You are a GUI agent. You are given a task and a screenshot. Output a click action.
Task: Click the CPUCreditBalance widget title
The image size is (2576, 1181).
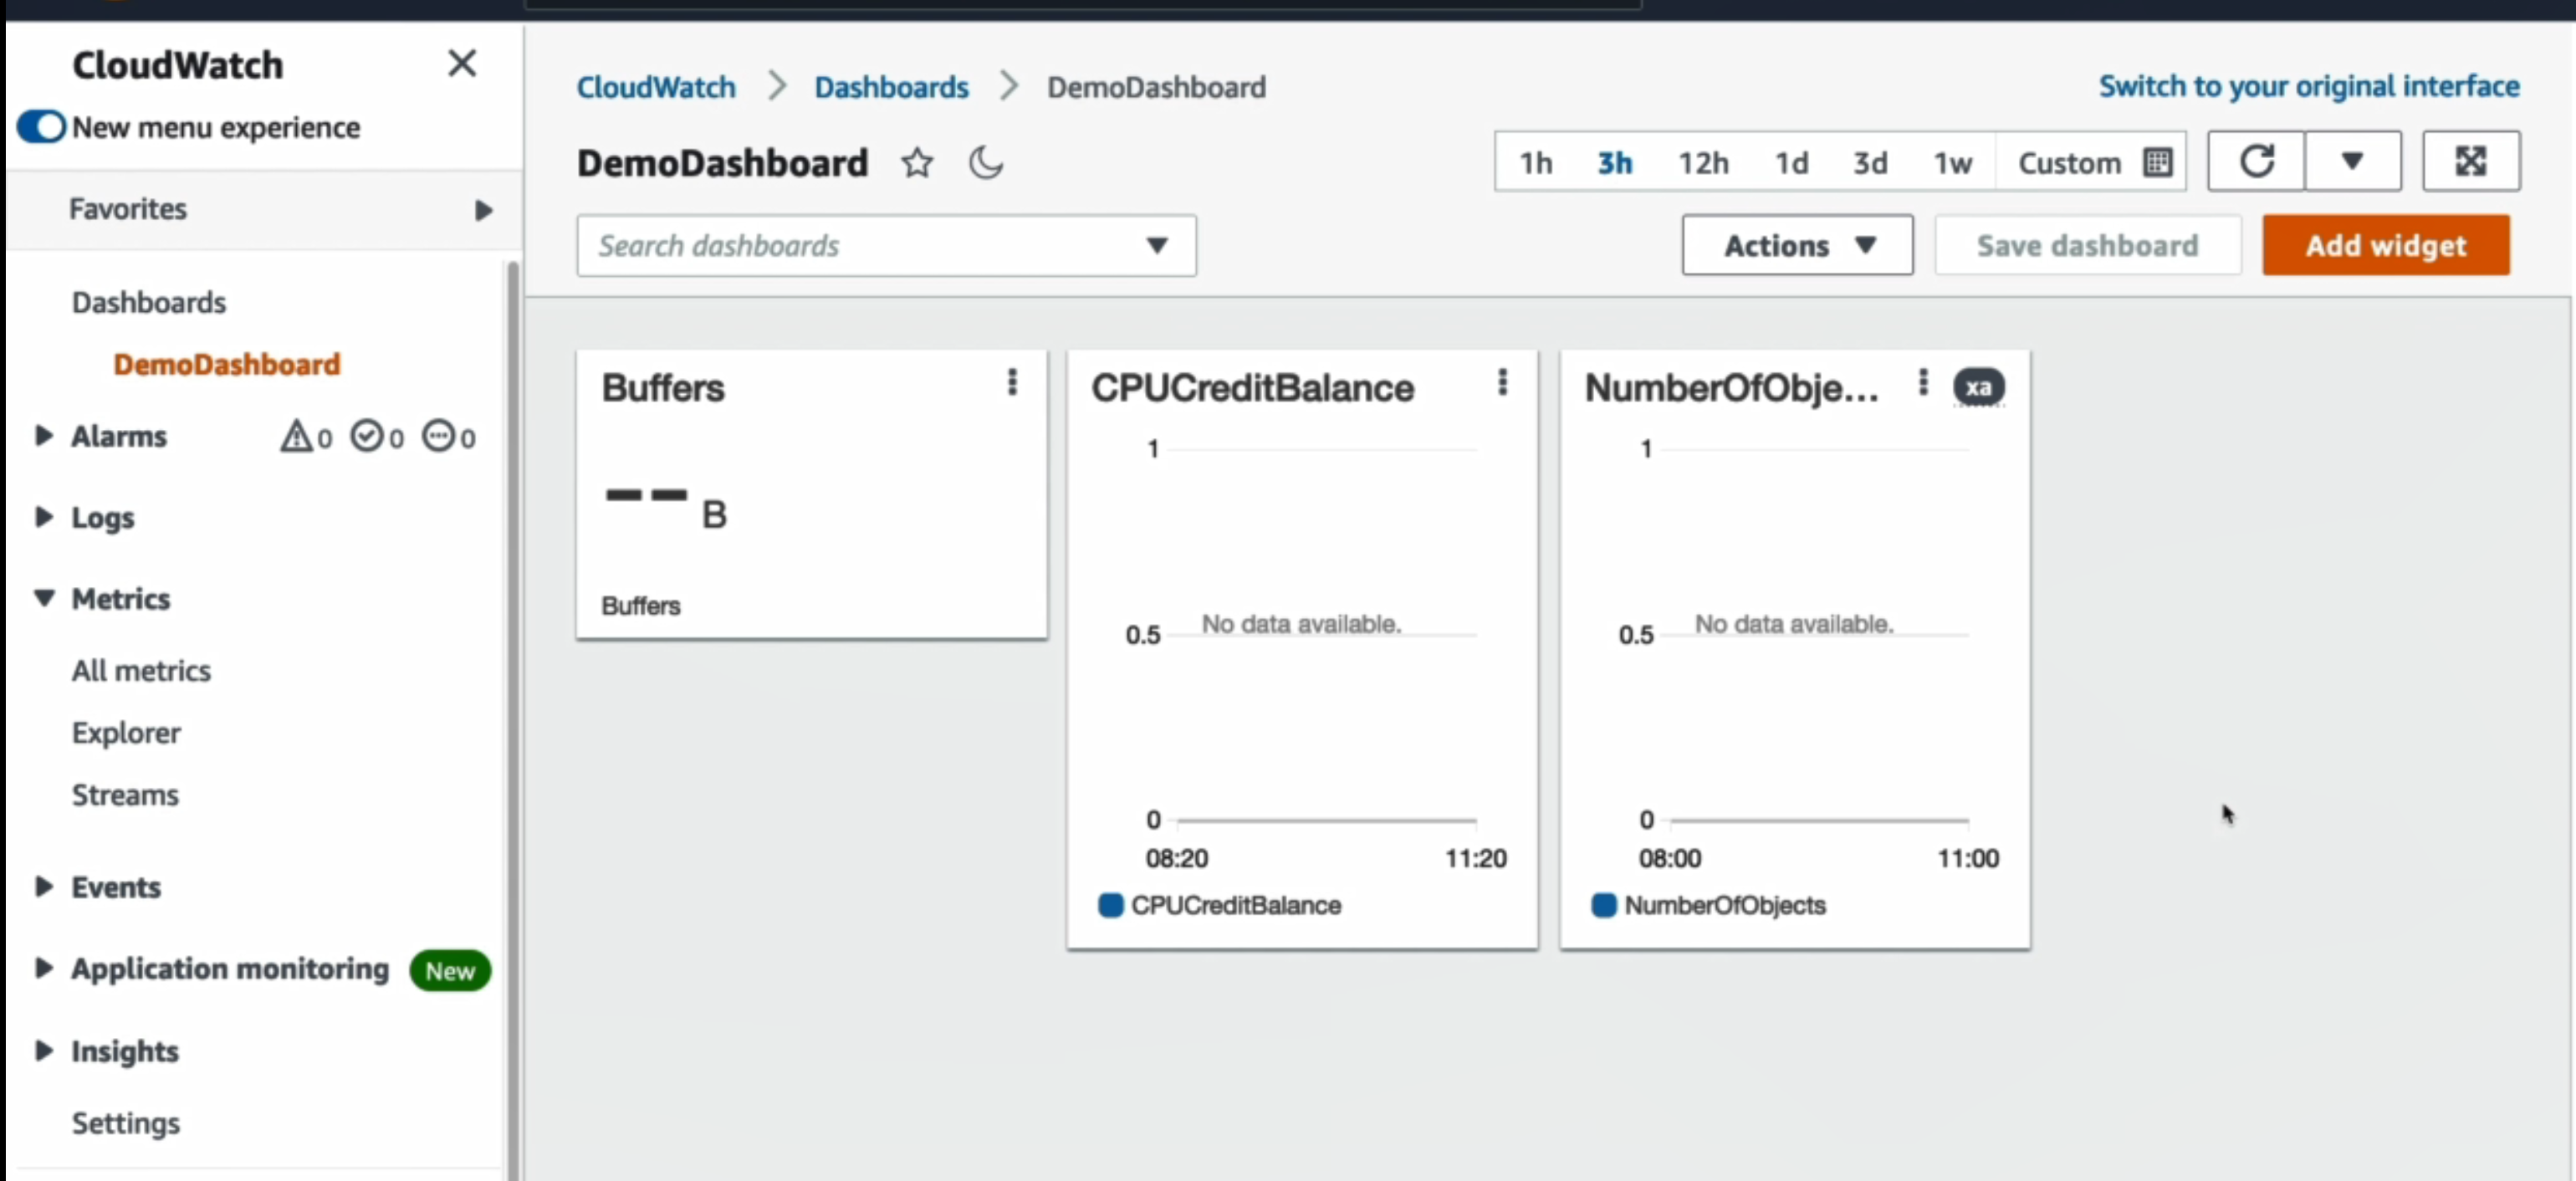(1252, 388)
